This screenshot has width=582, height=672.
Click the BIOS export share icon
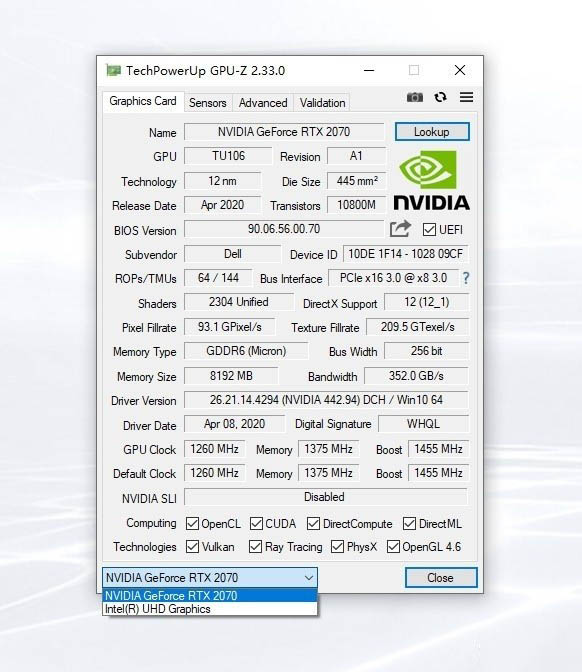coord(400,229)
